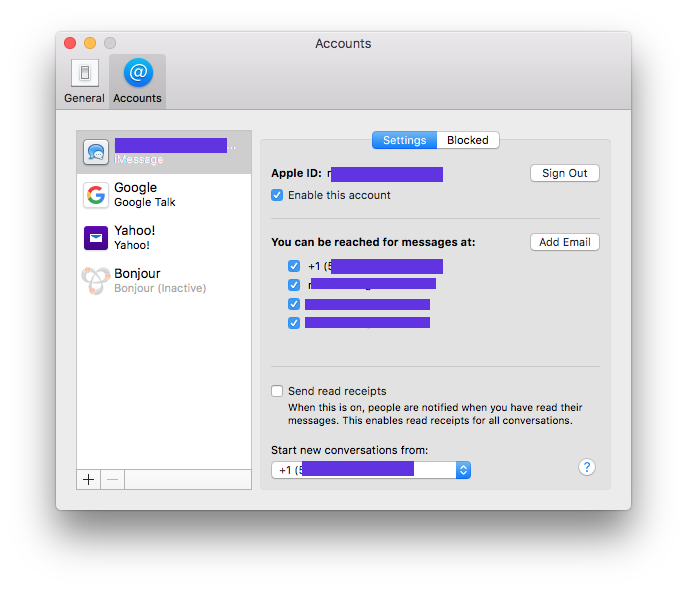Screen dimensions: 687x590
Task: Enable Send read receipts
Action: coord(277,391)
